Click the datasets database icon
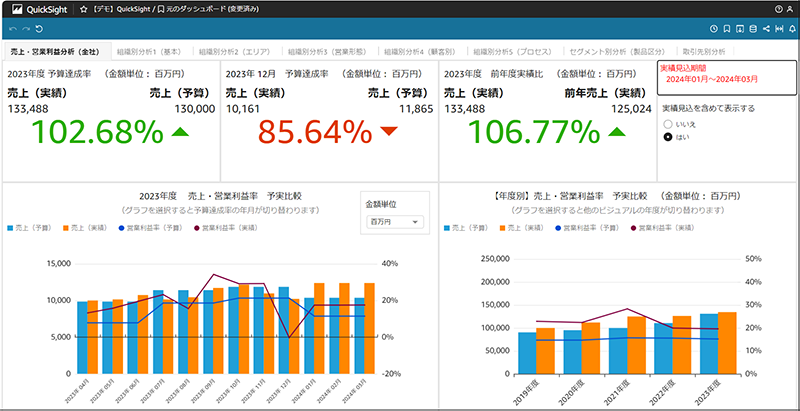Viewport: 800px width, 411px height. tap(752, 29)
